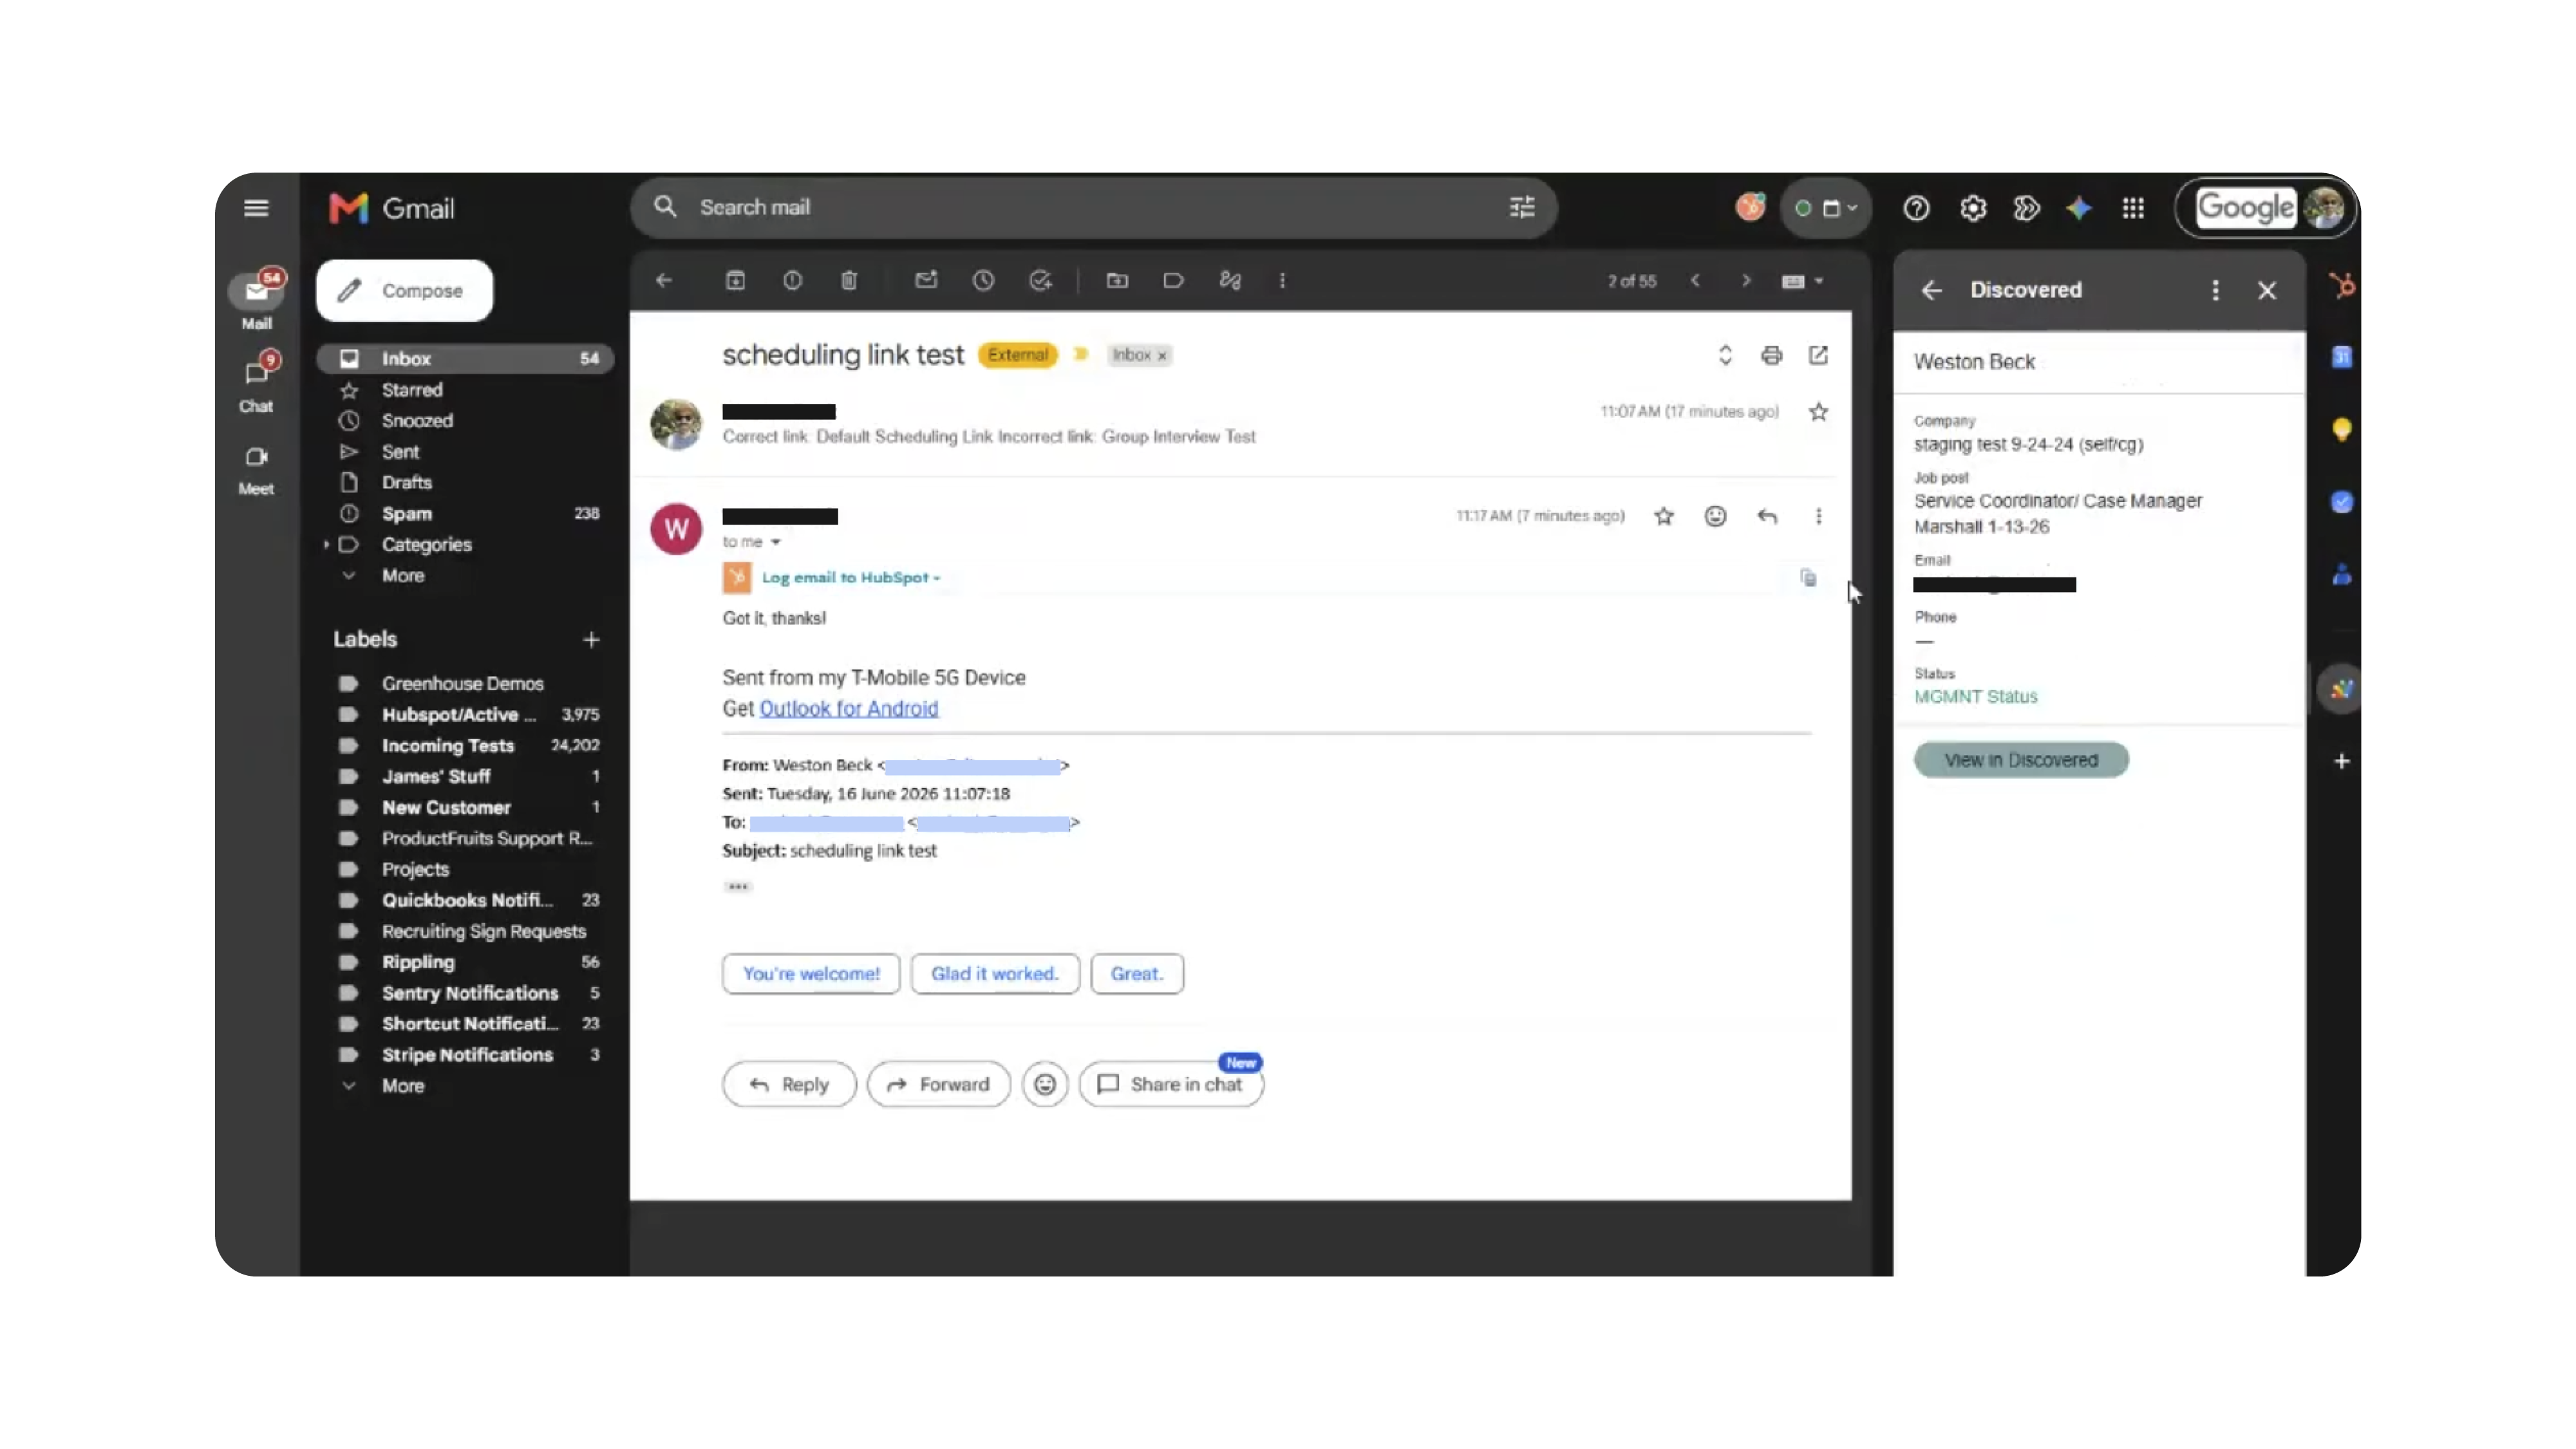Archive this conversation

[735, 281]
